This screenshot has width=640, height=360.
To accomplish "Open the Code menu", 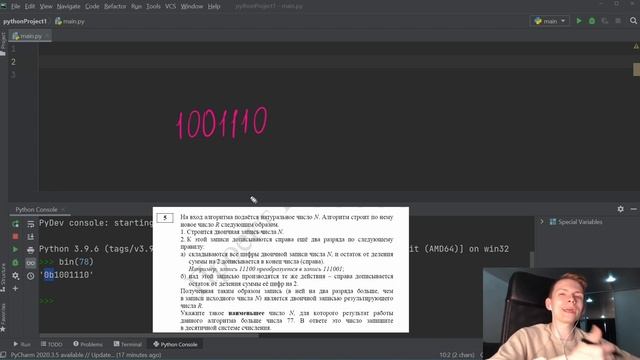I will click(x=92, y=6).
